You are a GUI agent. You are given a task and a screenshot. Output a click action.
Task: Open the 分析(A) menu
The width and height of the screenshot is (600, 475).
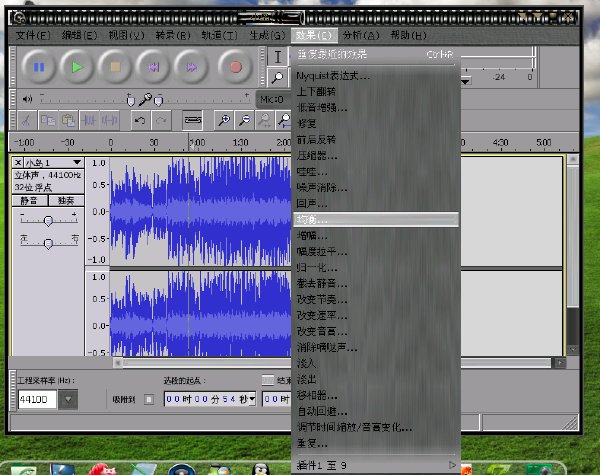coord(361,36)
